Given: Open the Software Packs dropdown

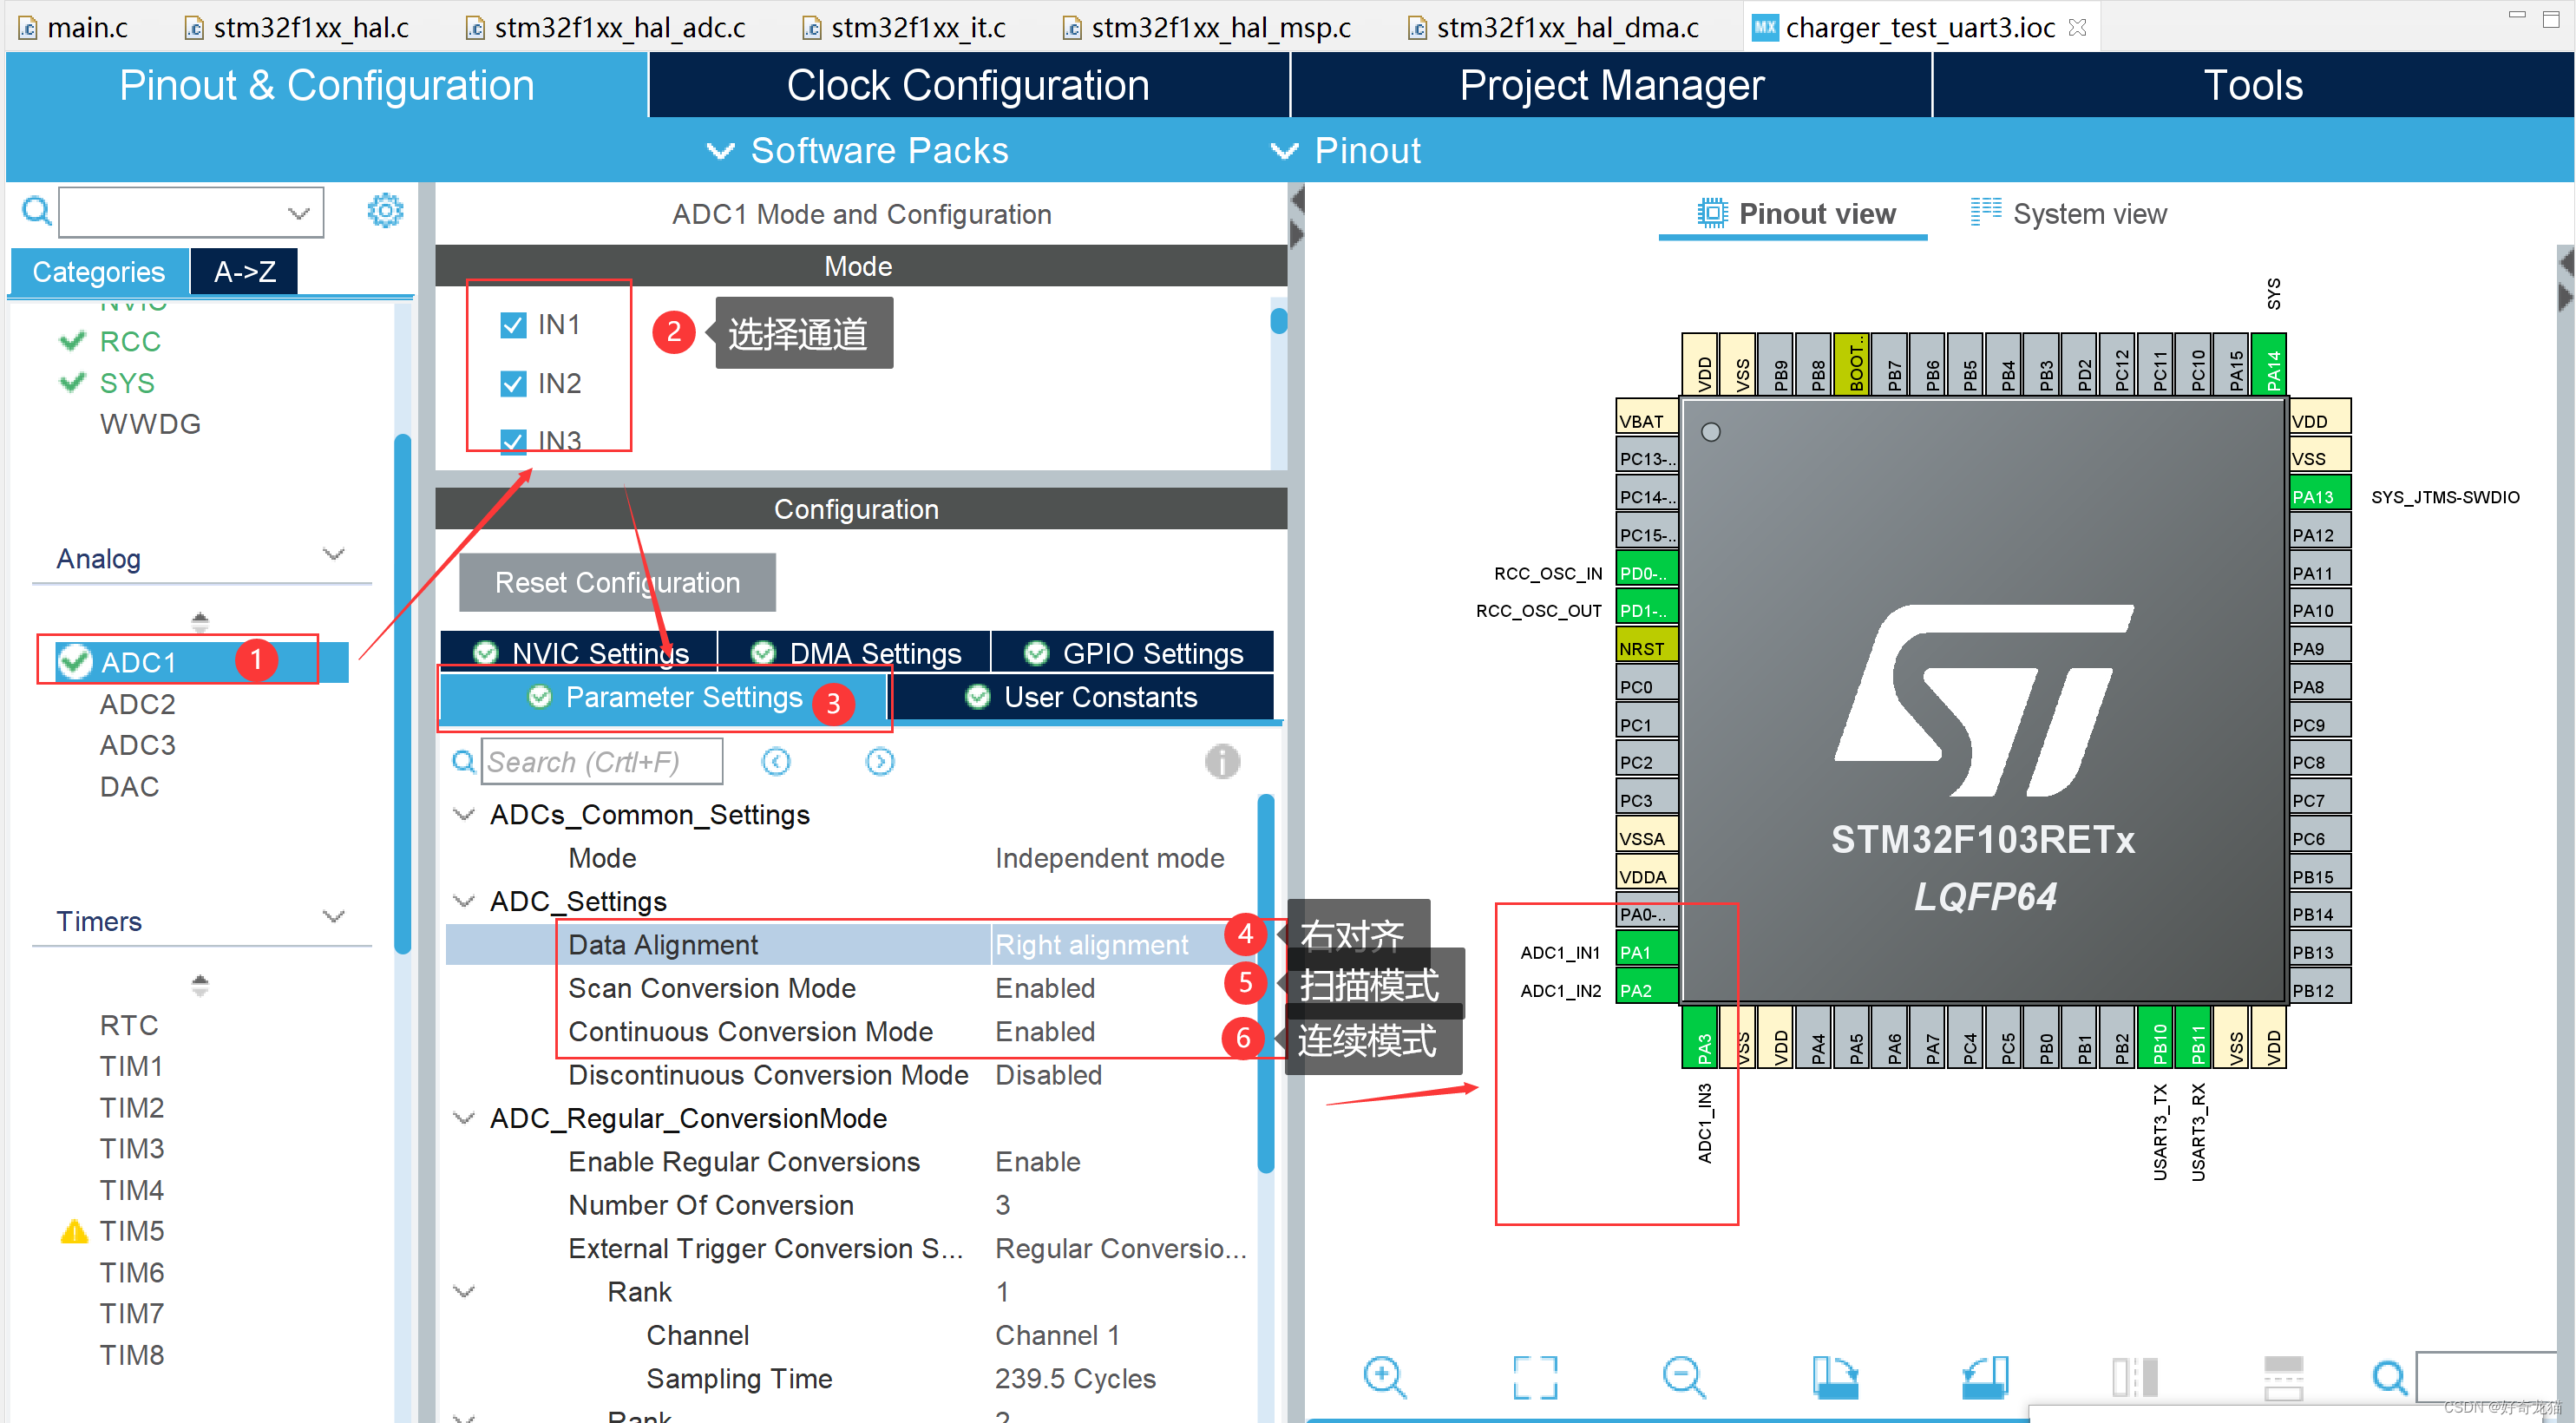Looking at the screenshot, I should pos(857,151).
